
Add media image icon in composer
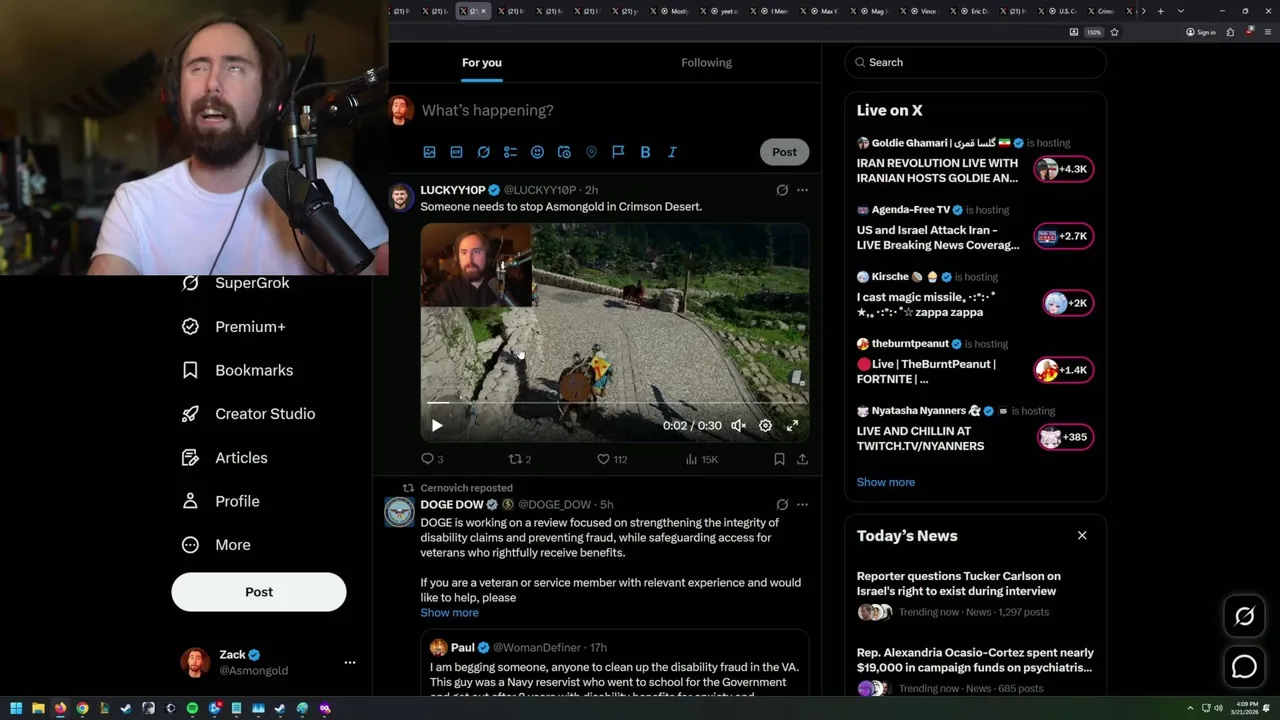click(x=429, y=152)
